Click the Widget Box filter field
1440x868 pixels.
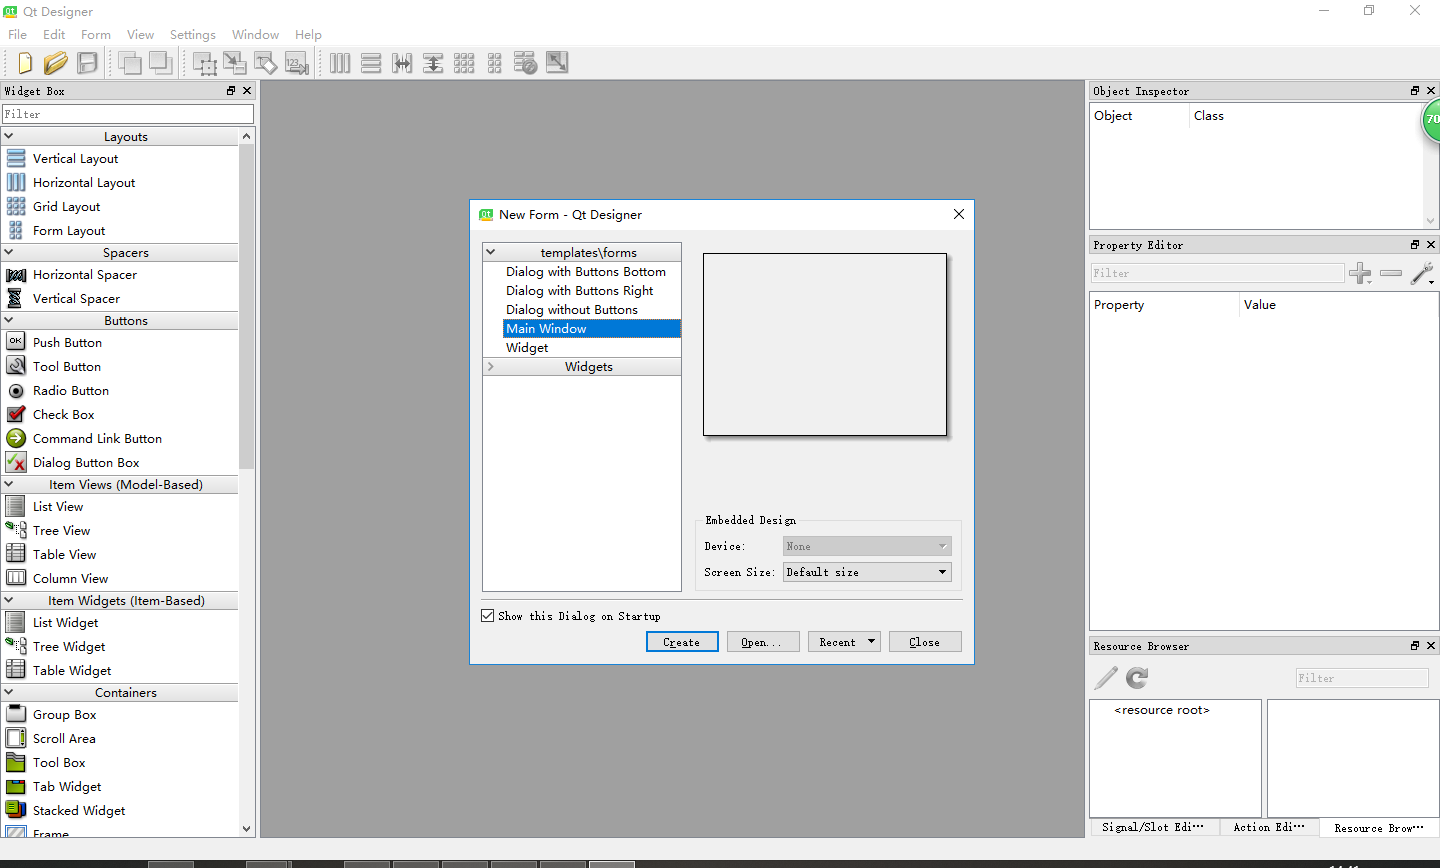128,114
